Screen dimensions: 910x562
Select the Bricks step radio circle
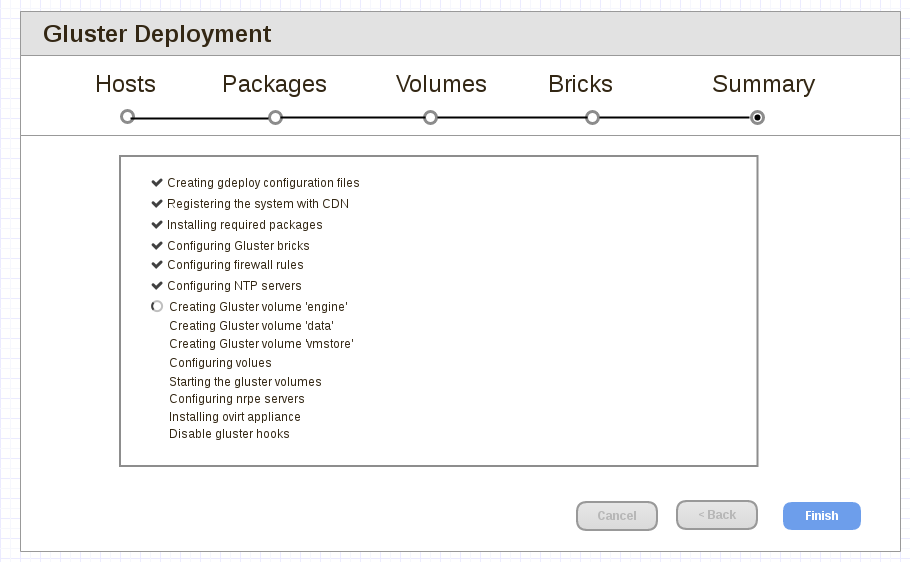coord(593,118)
